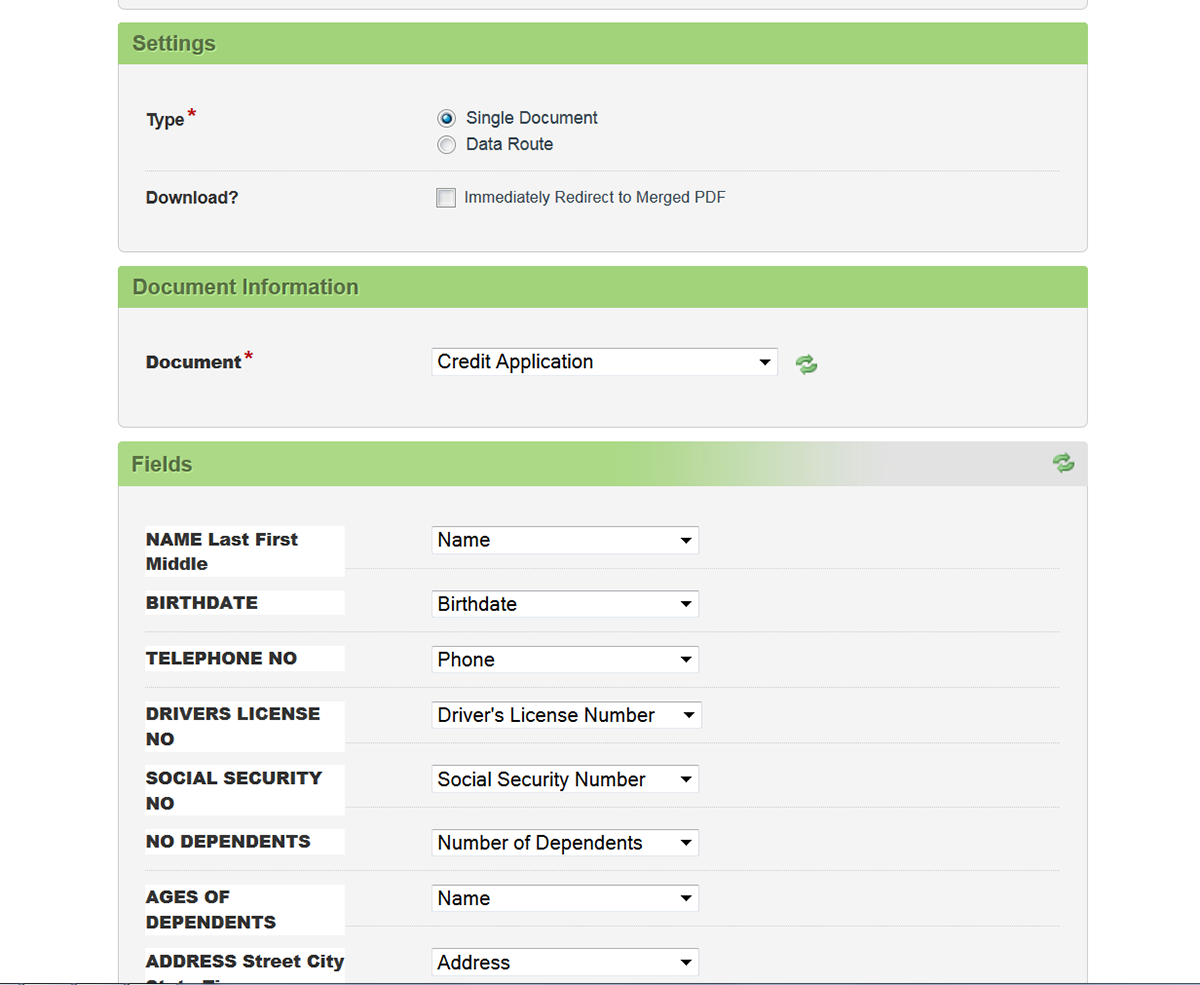Image resolution: width=1200 pixels, height=985 pixels.
Task: Click the DRIVERS LICENSE NO label
Action: pos(233,726)
